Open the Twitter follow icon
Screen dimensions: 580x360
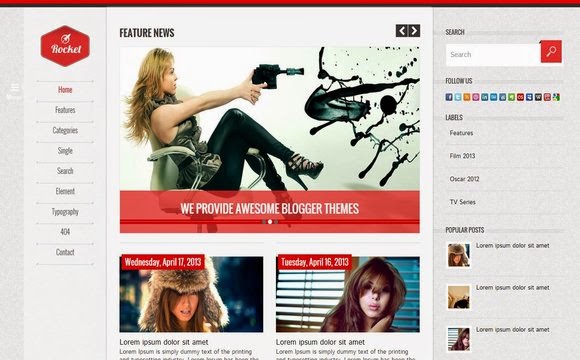pos(458,97)
